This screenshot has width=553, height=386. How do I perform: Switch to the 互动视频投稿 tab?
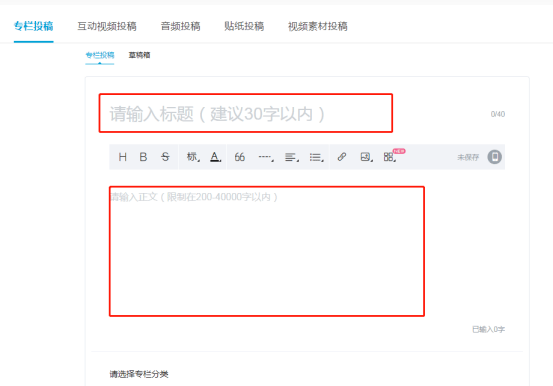(107, 26)
